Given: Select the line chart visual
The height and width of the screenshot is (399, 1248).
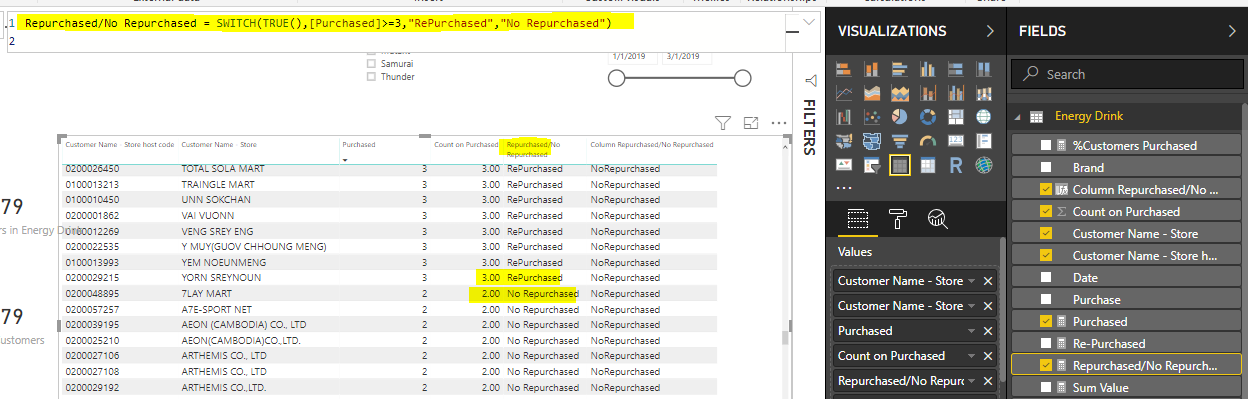Looking at the screenshot, I should coord(843,93).
